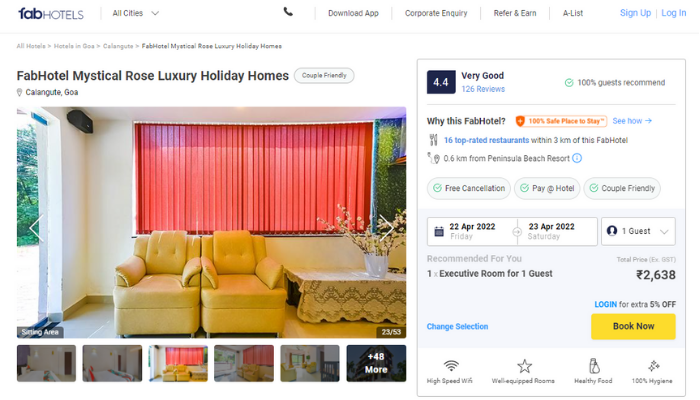Screen dimensions: 700x400
Task: Click the calendar icon in date picker
Action: [x=439, y=231]
